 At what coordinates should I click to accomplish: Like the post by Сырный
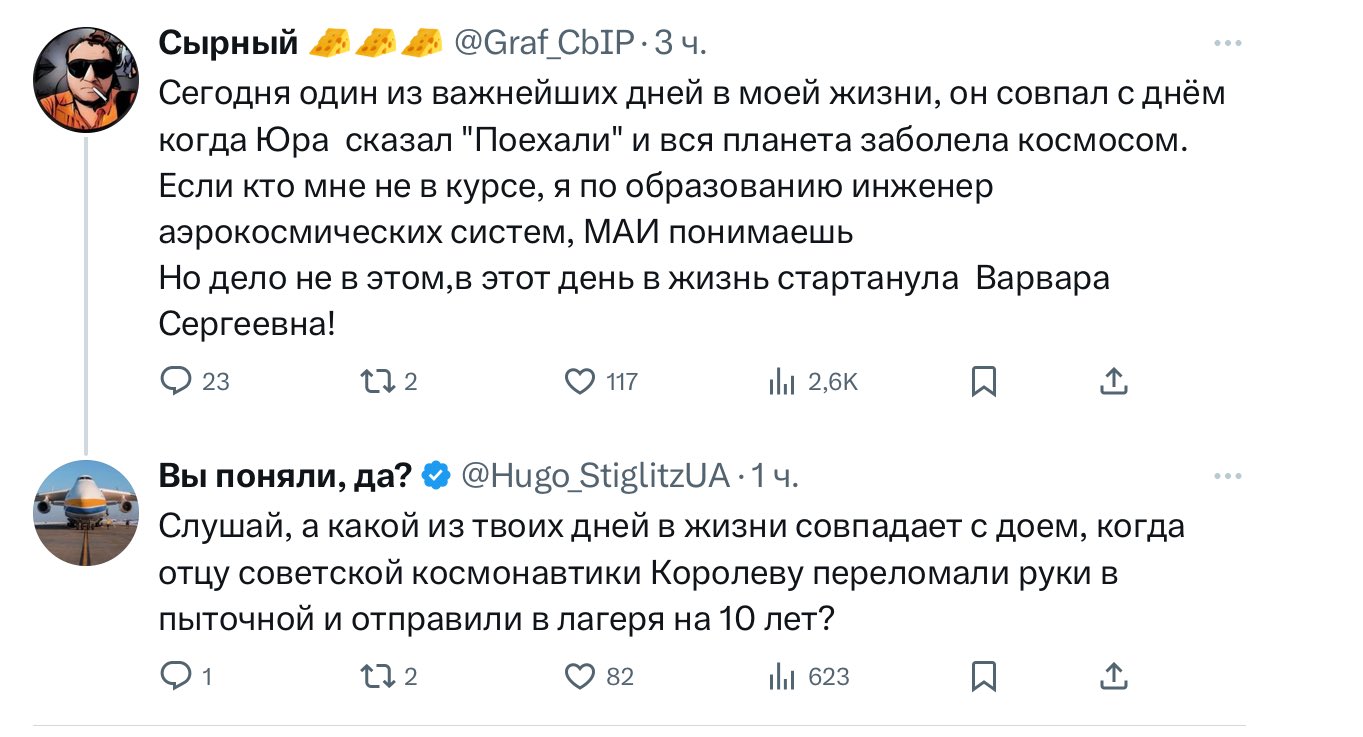pos(580,381)
